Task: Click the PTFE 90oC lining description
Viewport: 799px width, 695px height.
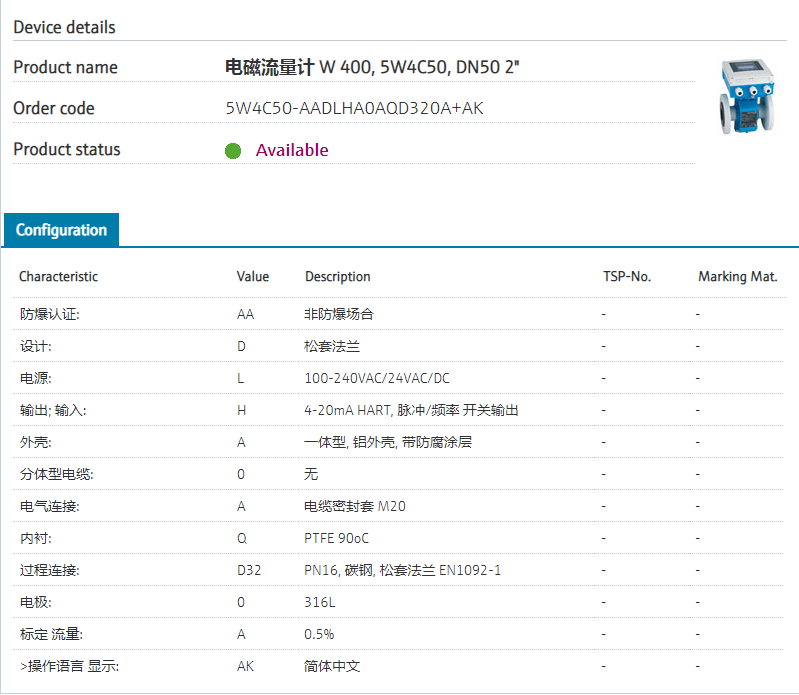Action: 336,538
